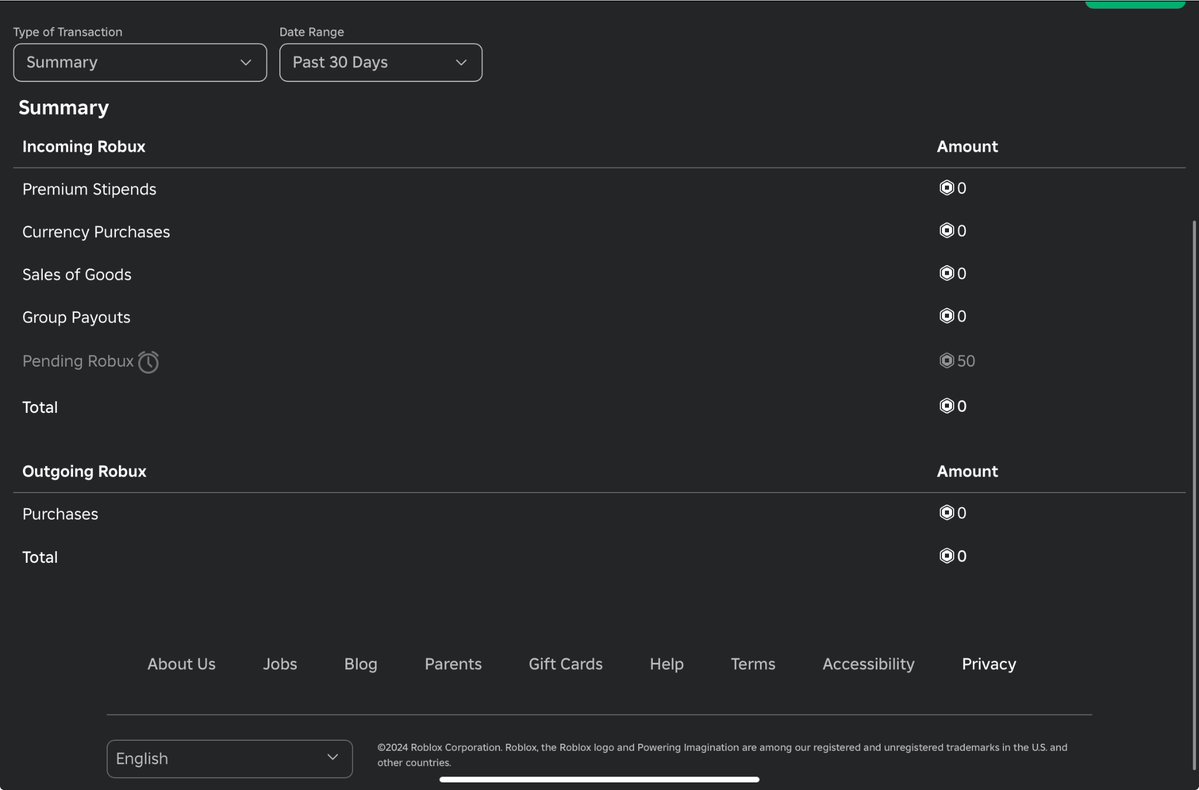
Task: Click the copyright Roblox Corporation notice
Action: [x=722, y=755]
